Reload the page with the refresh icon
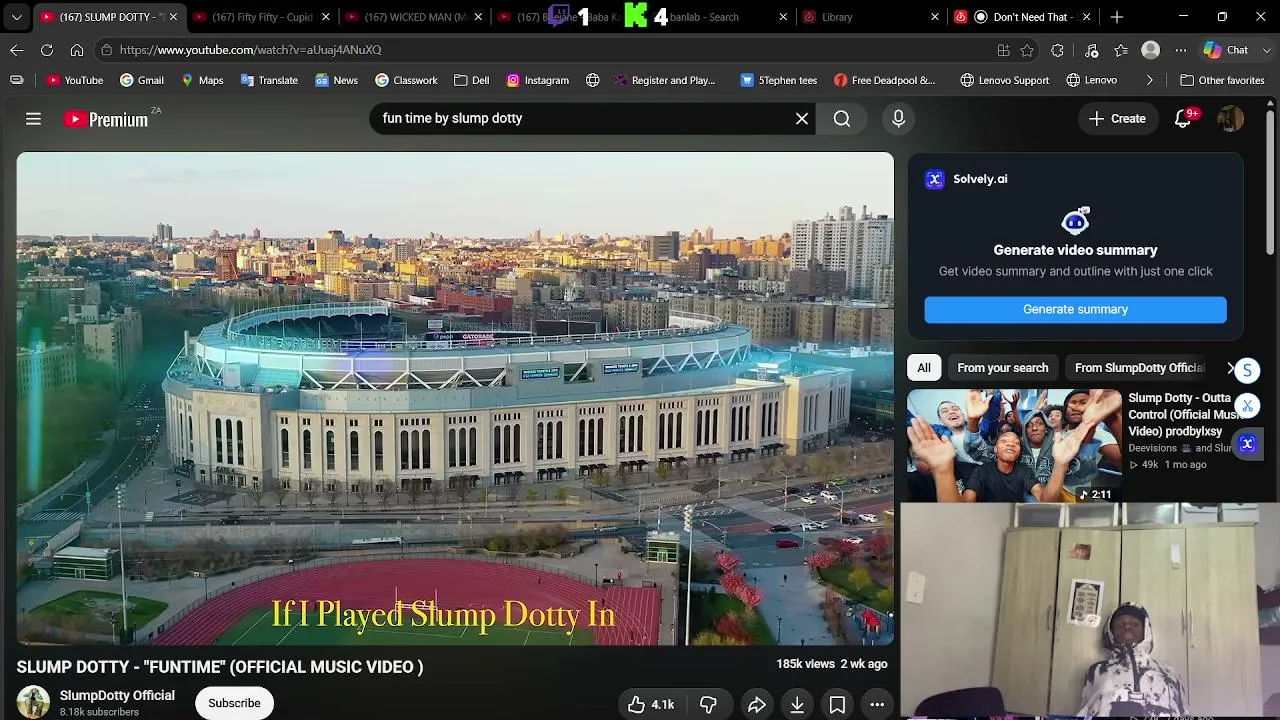The width and height of the screenshot is (1280, 720). 47,50
